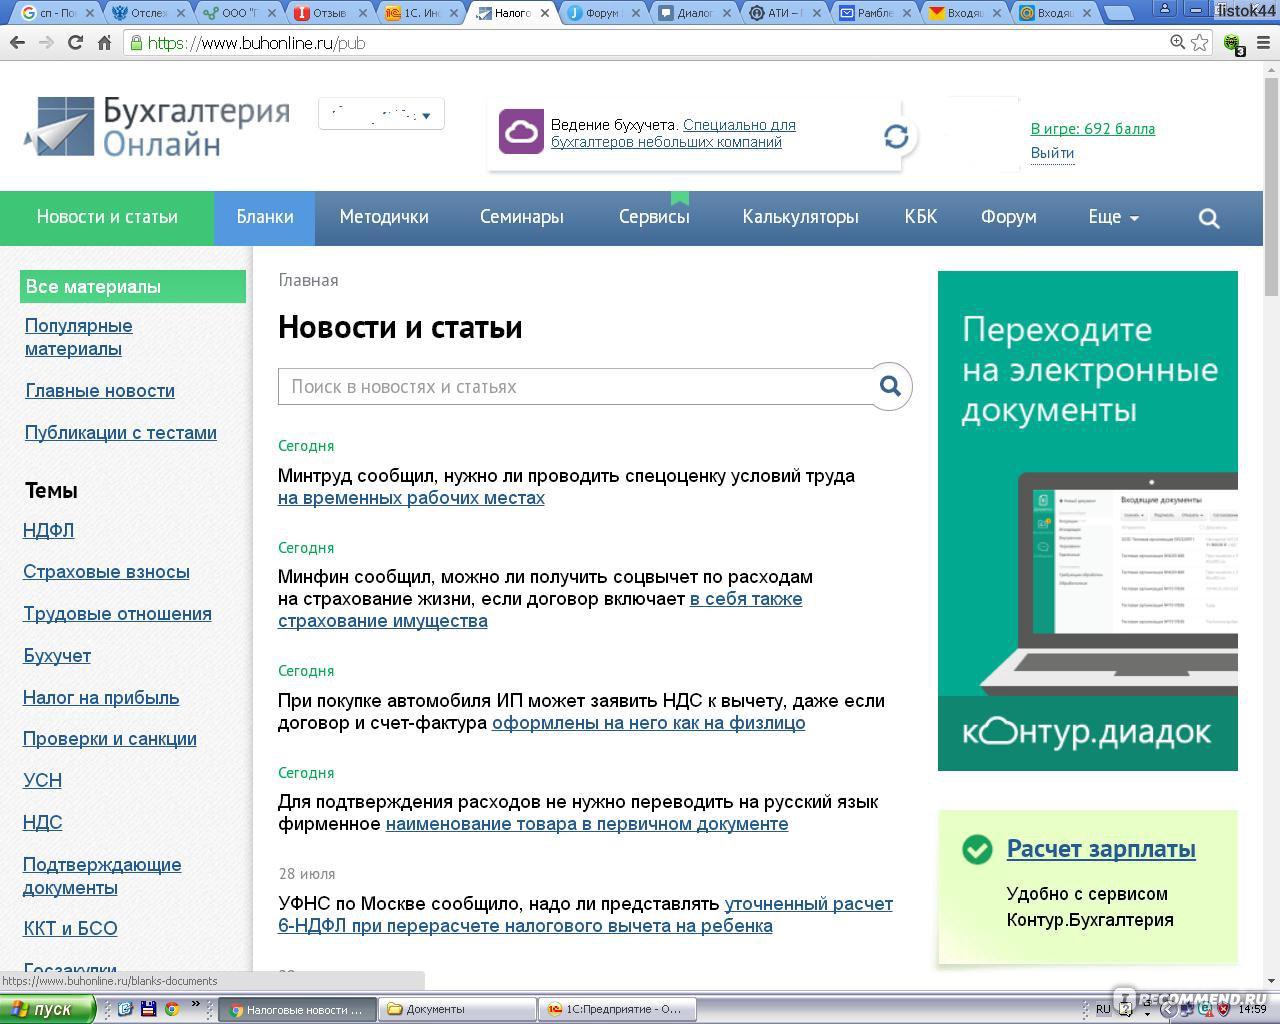Open the Контур.Диадок advertisement banner

coord(1088,521)
